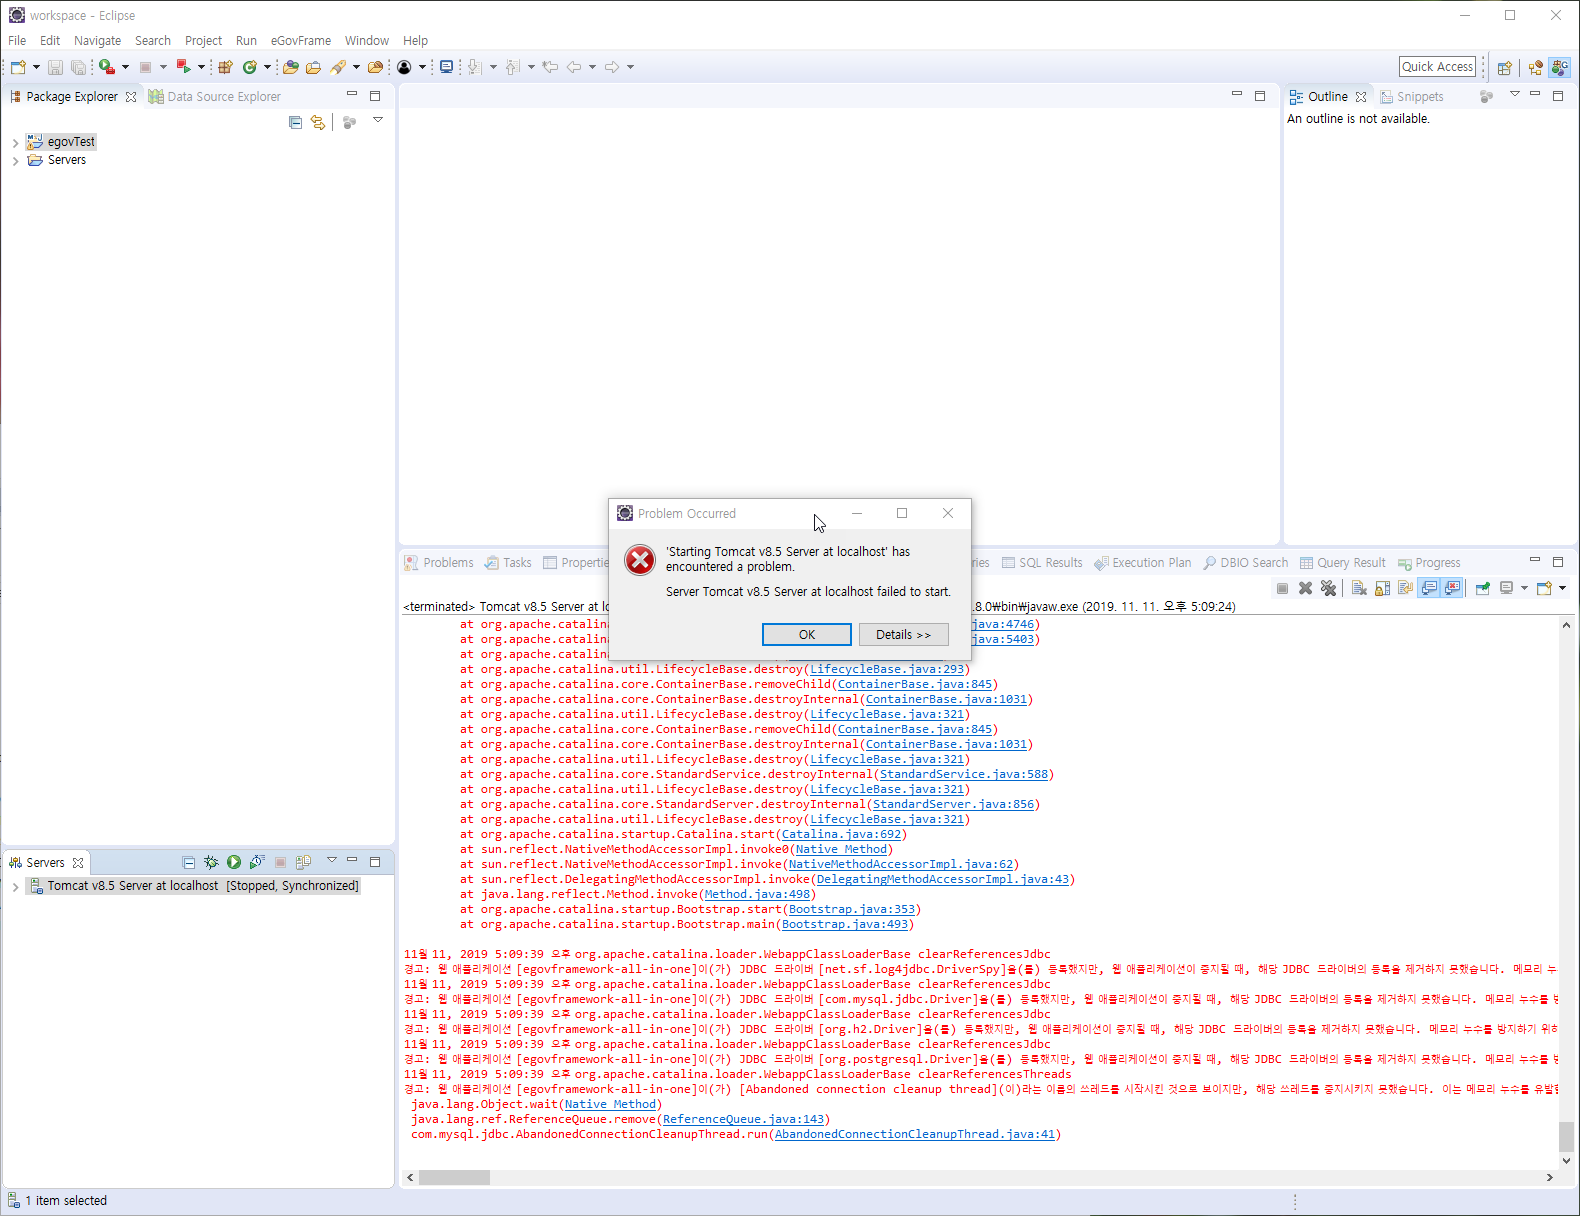Open Perspective icon near Quick Access

1504,68
